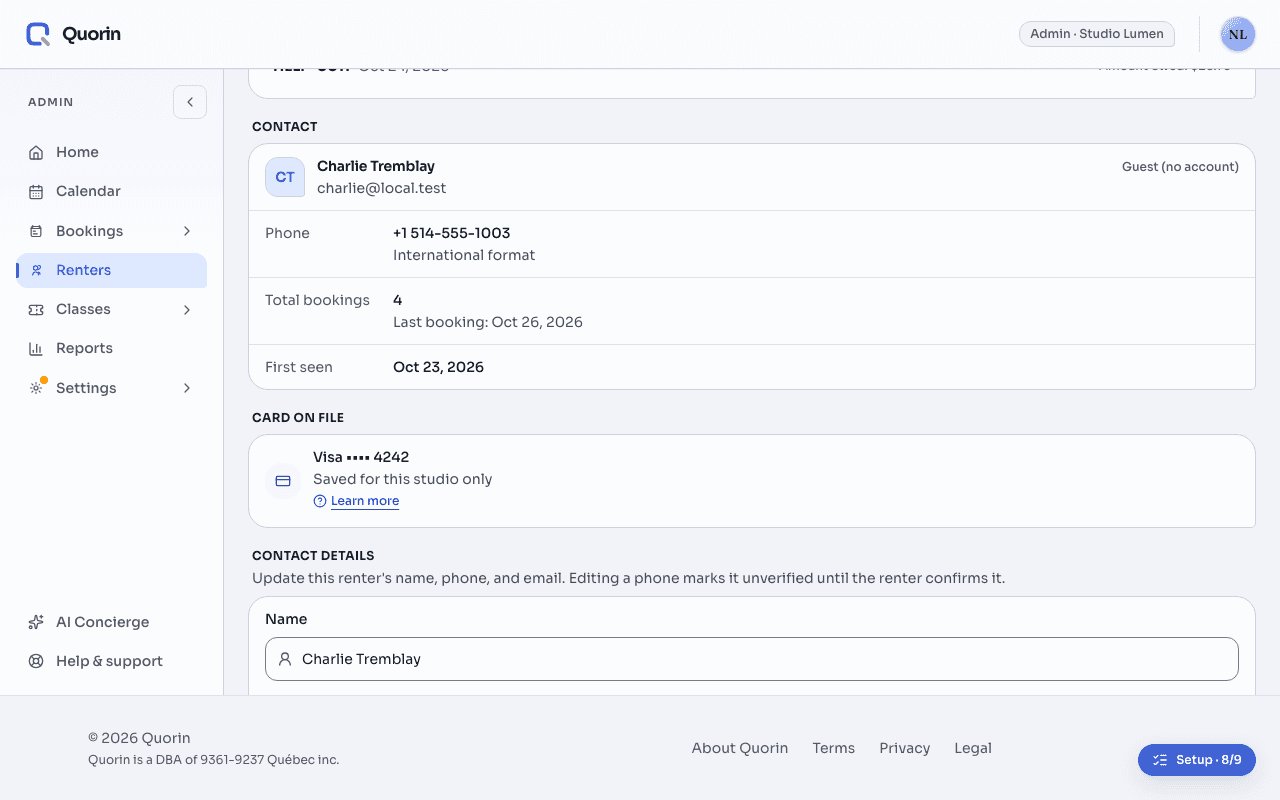
Task: Click the CT avatar badge
Action: 285,177
